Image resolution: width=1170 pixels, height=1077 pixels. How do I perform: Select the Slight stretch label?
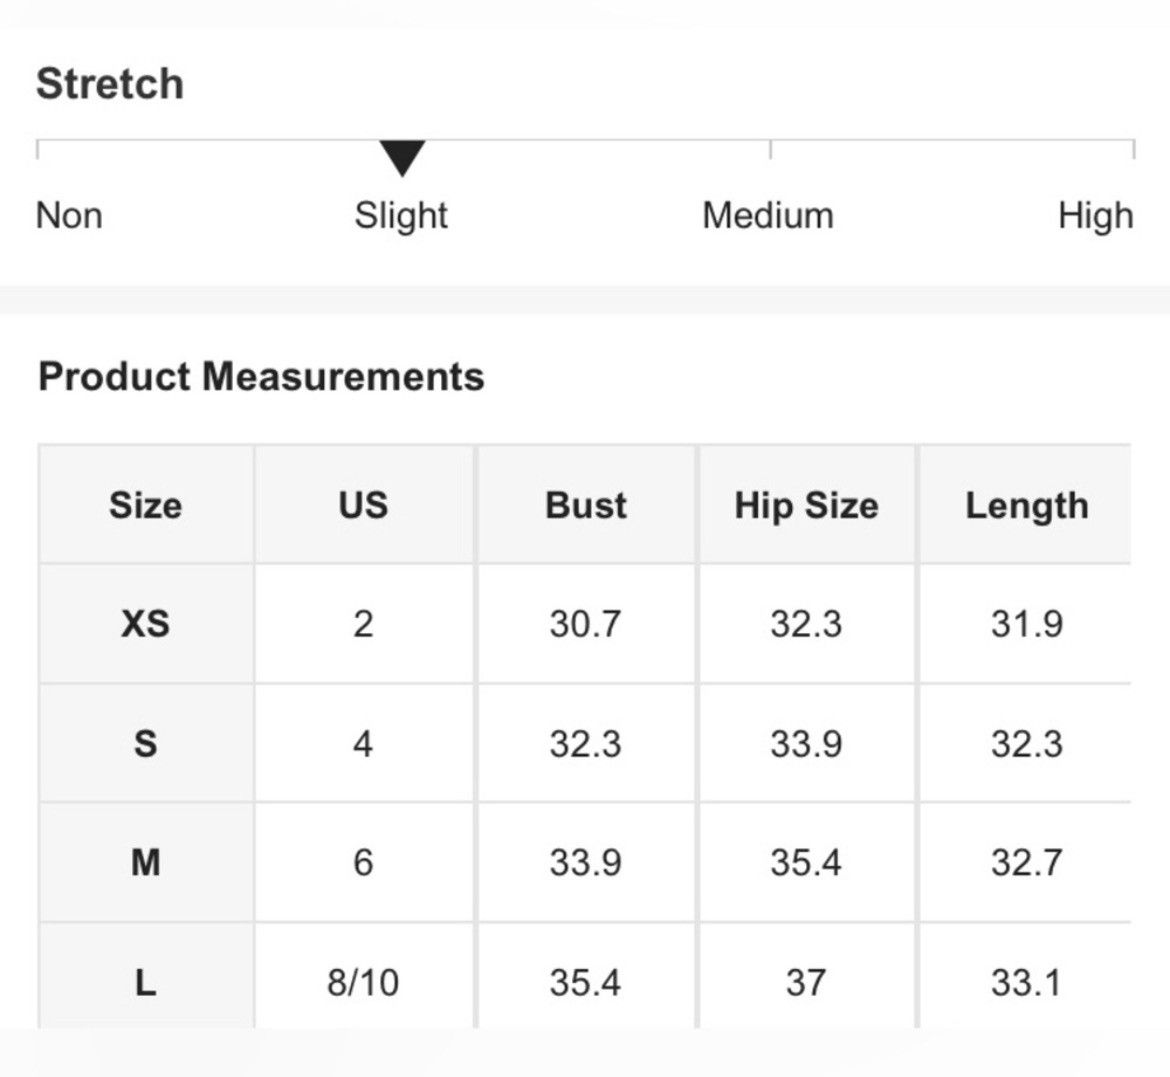pos(401,216)
